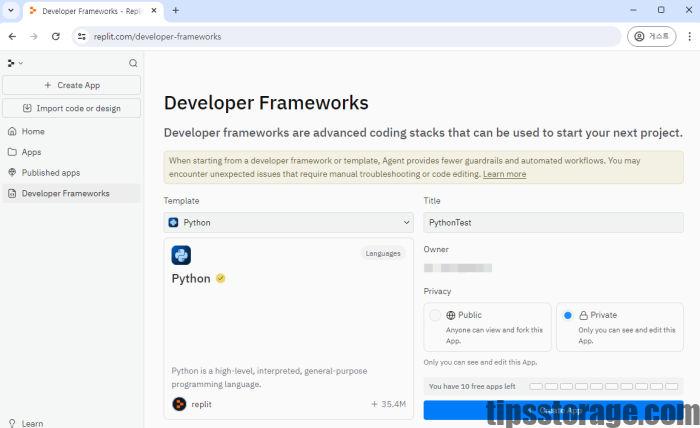Open the browser three-dot menu

coord(690,36)
